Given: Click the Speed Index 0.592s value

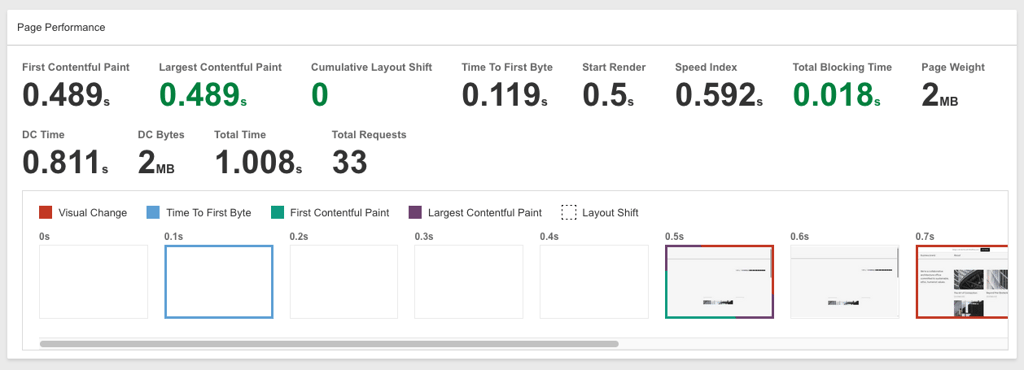Looking at the screenshot, I should (719, 95).
